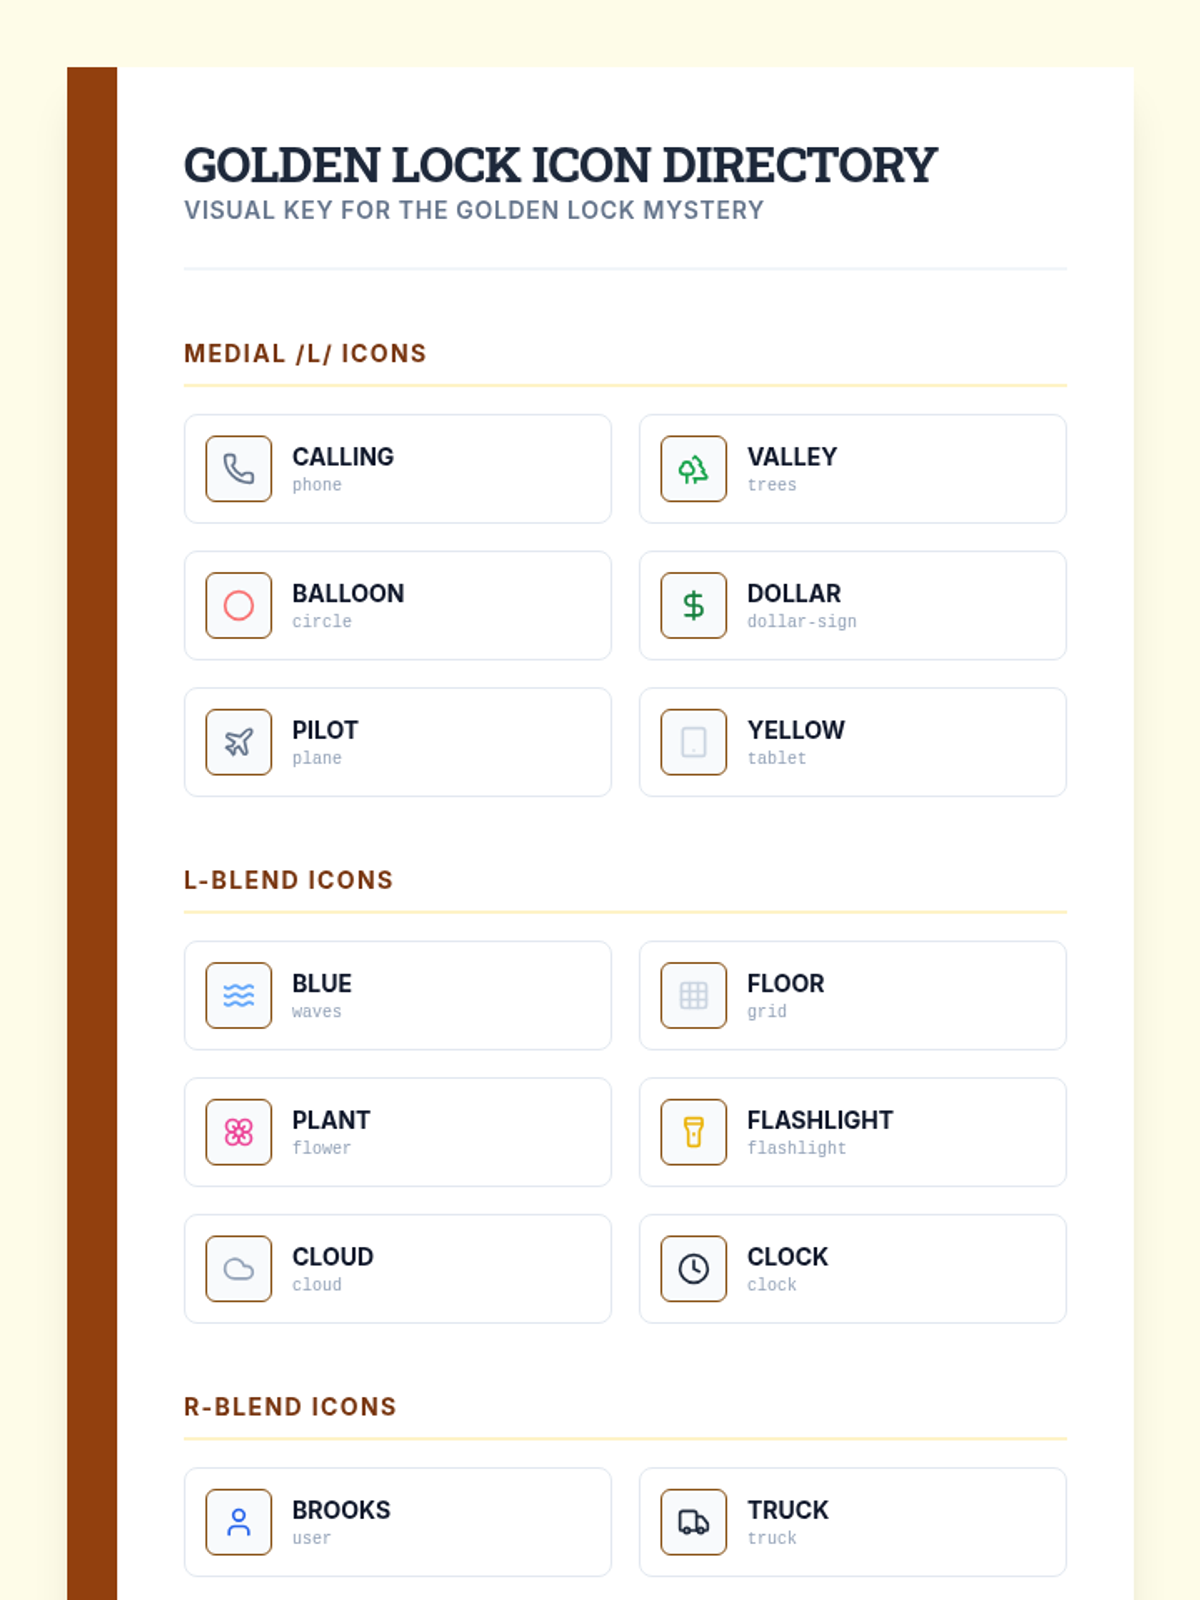
Task: Select the green dollar-sign icon
Action: click(x=693, y=605)
